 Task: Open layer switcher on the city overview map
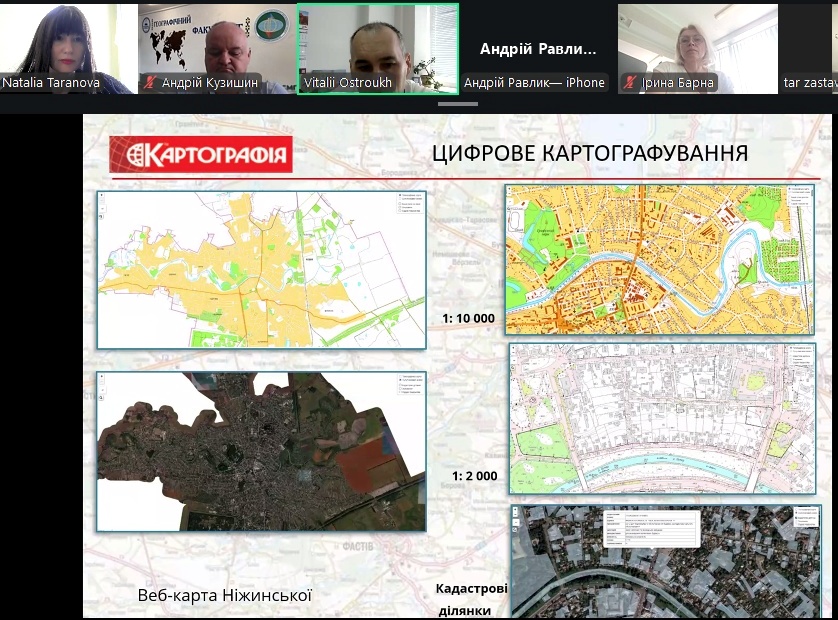point(410,203)
